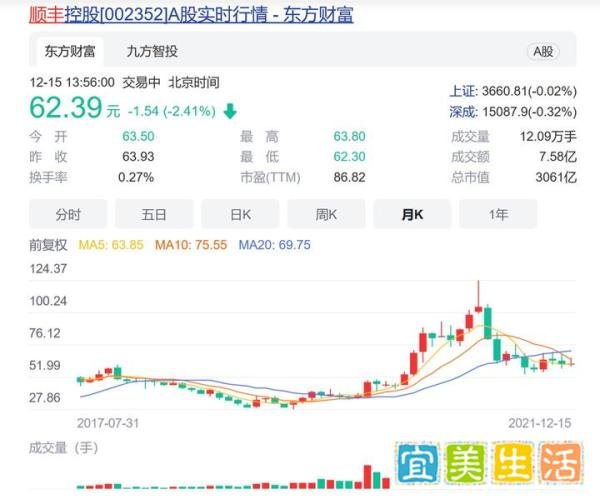Click the 2017-07-31 start date label

pos(108,423)
